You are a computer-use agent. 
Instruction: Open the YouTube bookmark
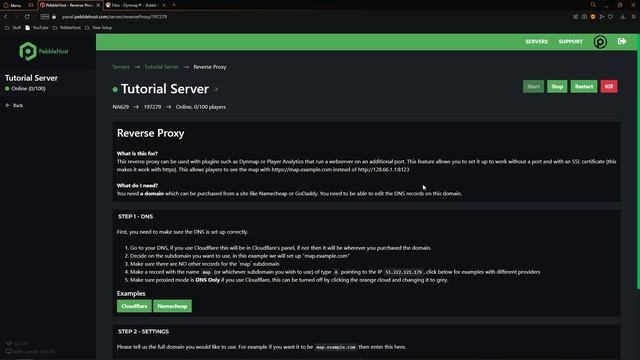coord(37,28)
